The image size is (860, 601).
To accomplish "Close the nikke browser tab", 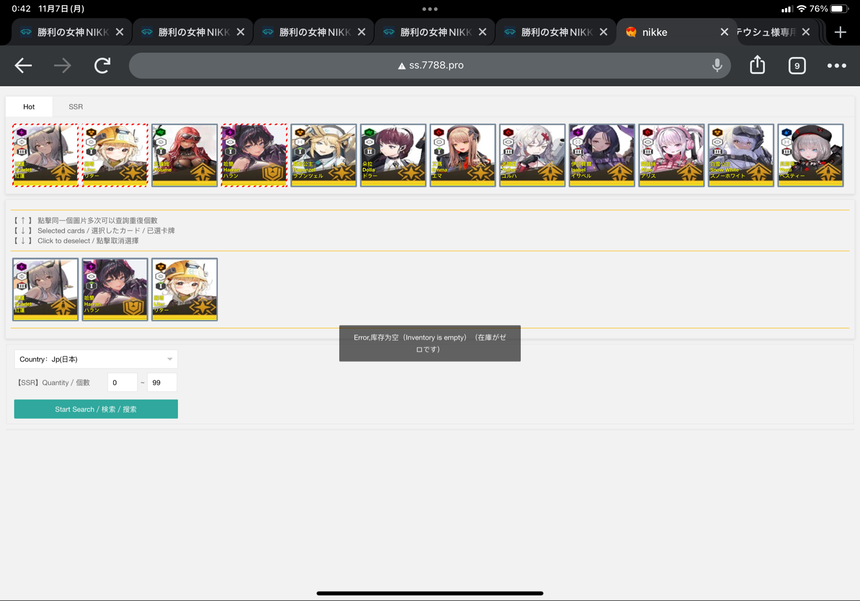I will (x=724, y=32).
